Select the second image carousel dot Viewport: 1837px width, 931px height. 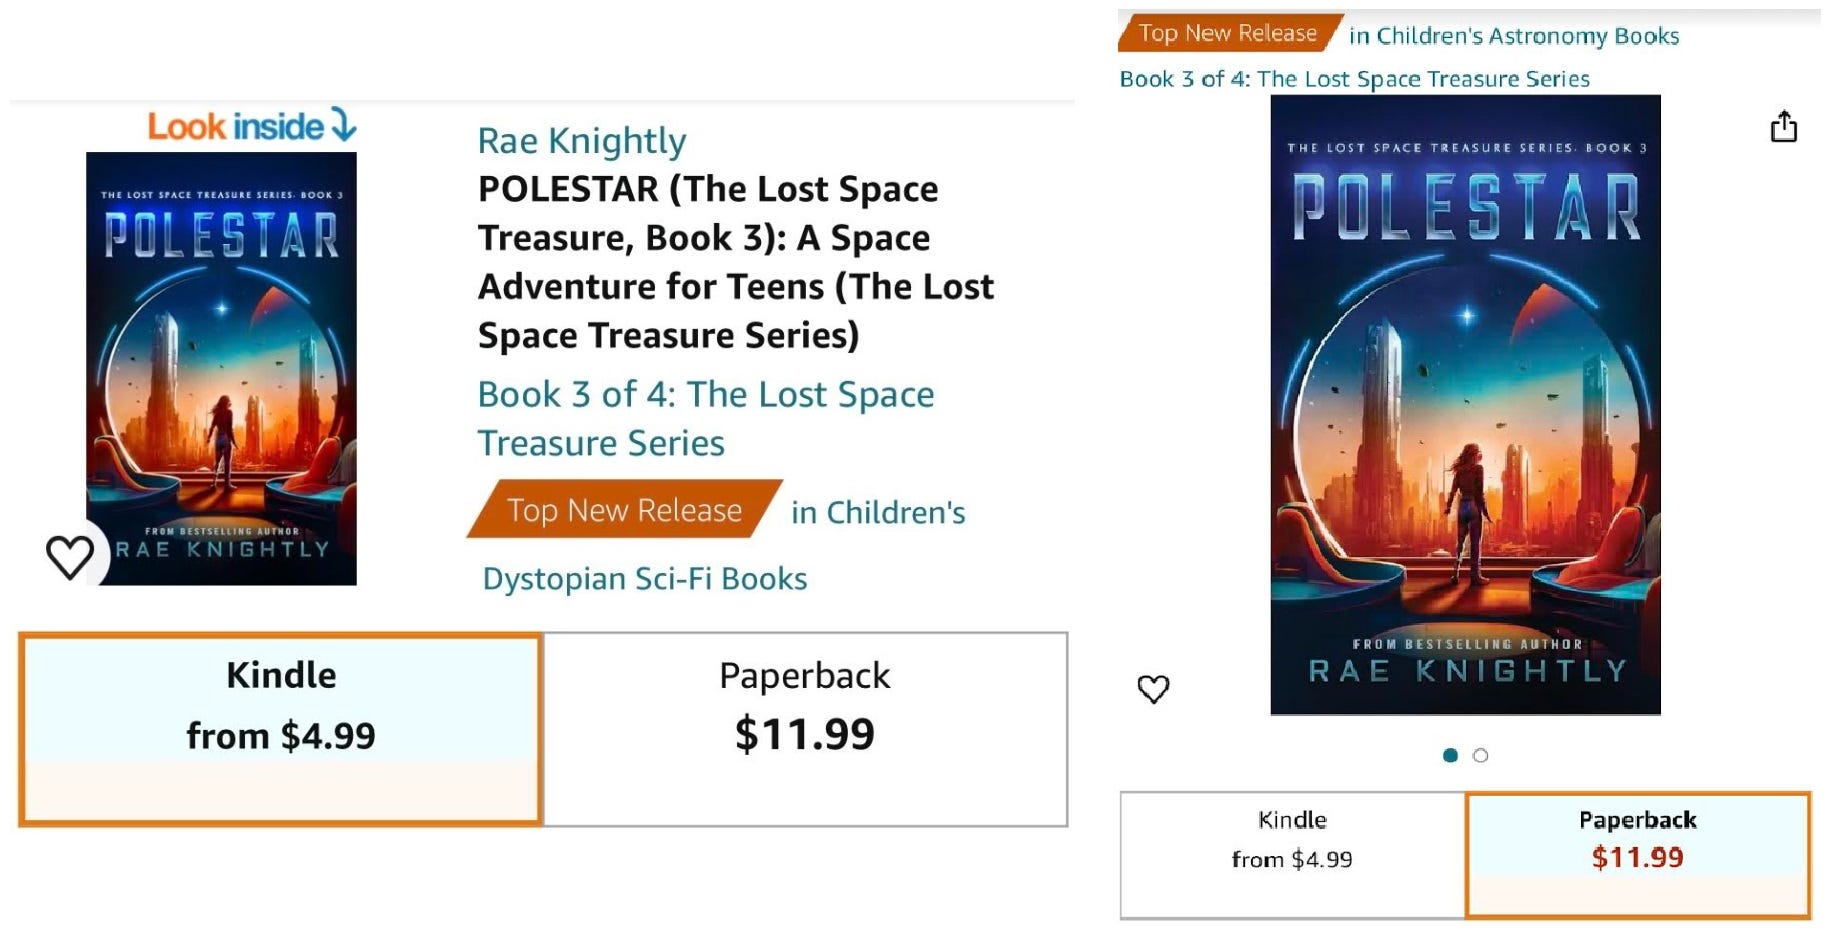tap(1481, 755)
